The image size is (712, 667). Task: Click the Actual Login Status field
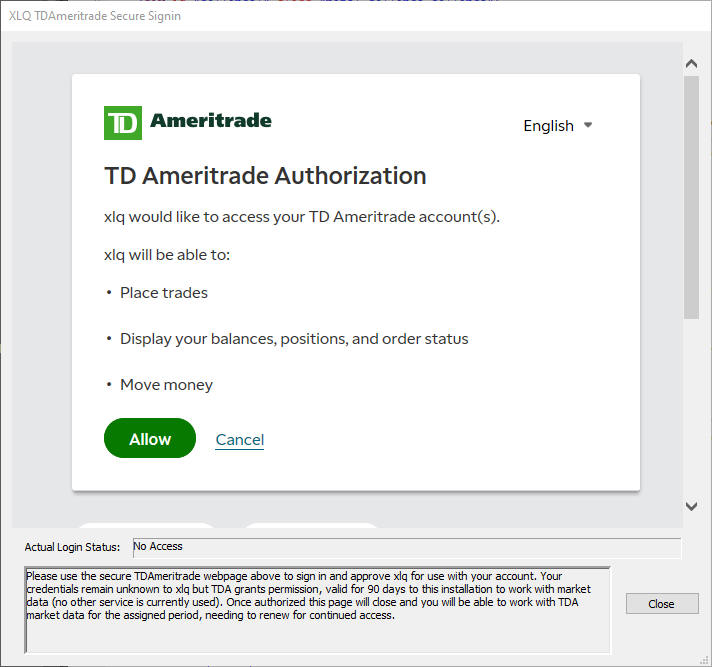(x=406, y=547)
